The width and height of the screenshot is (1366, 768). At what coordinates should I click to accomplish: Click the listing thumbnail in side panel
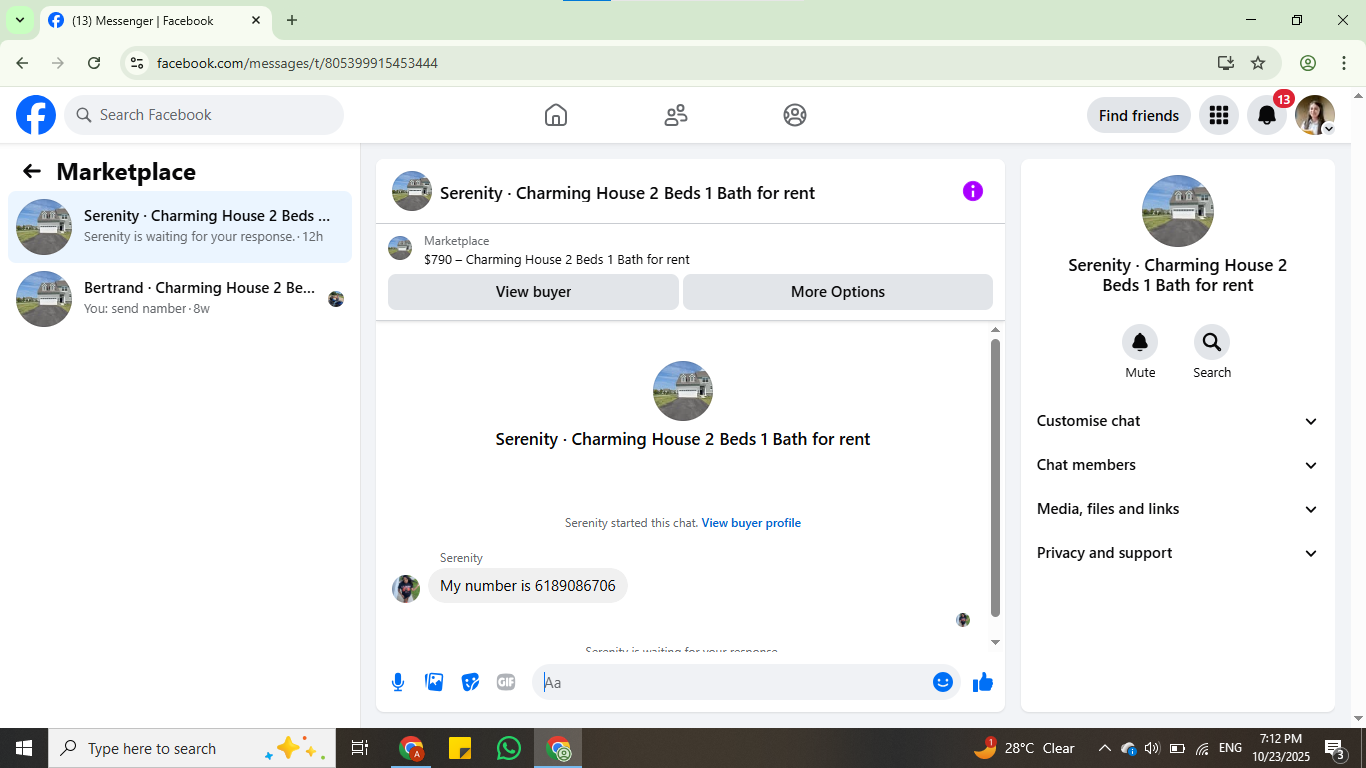point(1178,211)
